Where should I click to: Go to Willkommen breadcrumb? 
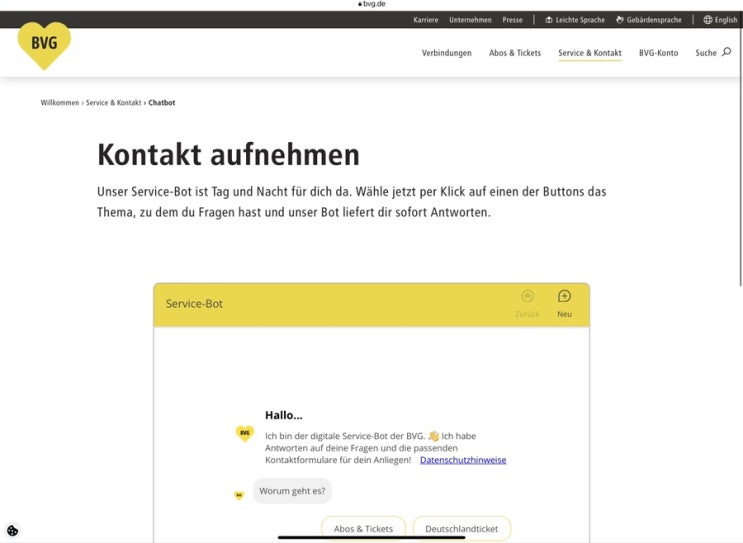click(x=60, y=102)
